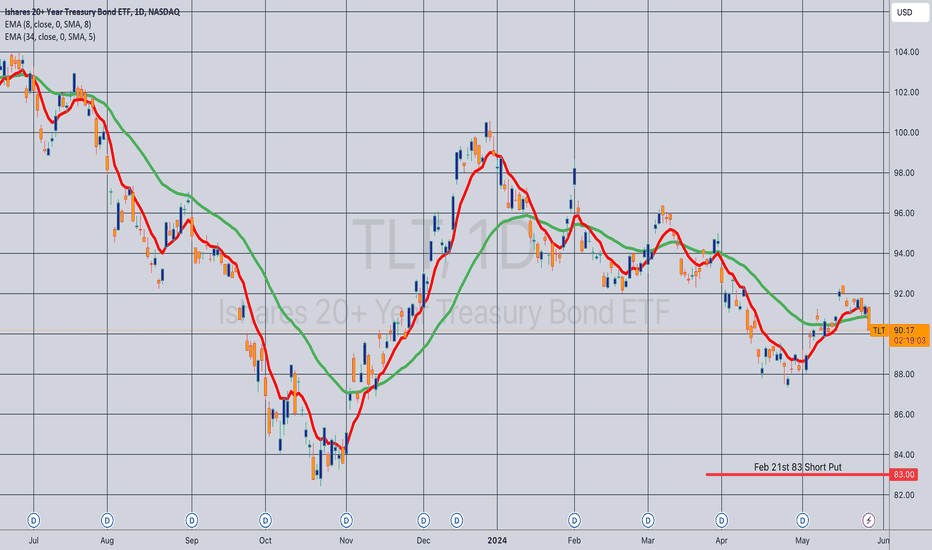Click the 84.00 price axis label
Viewport: 932px width, 550px height.
pyautogui.click(x=906, y=455)
